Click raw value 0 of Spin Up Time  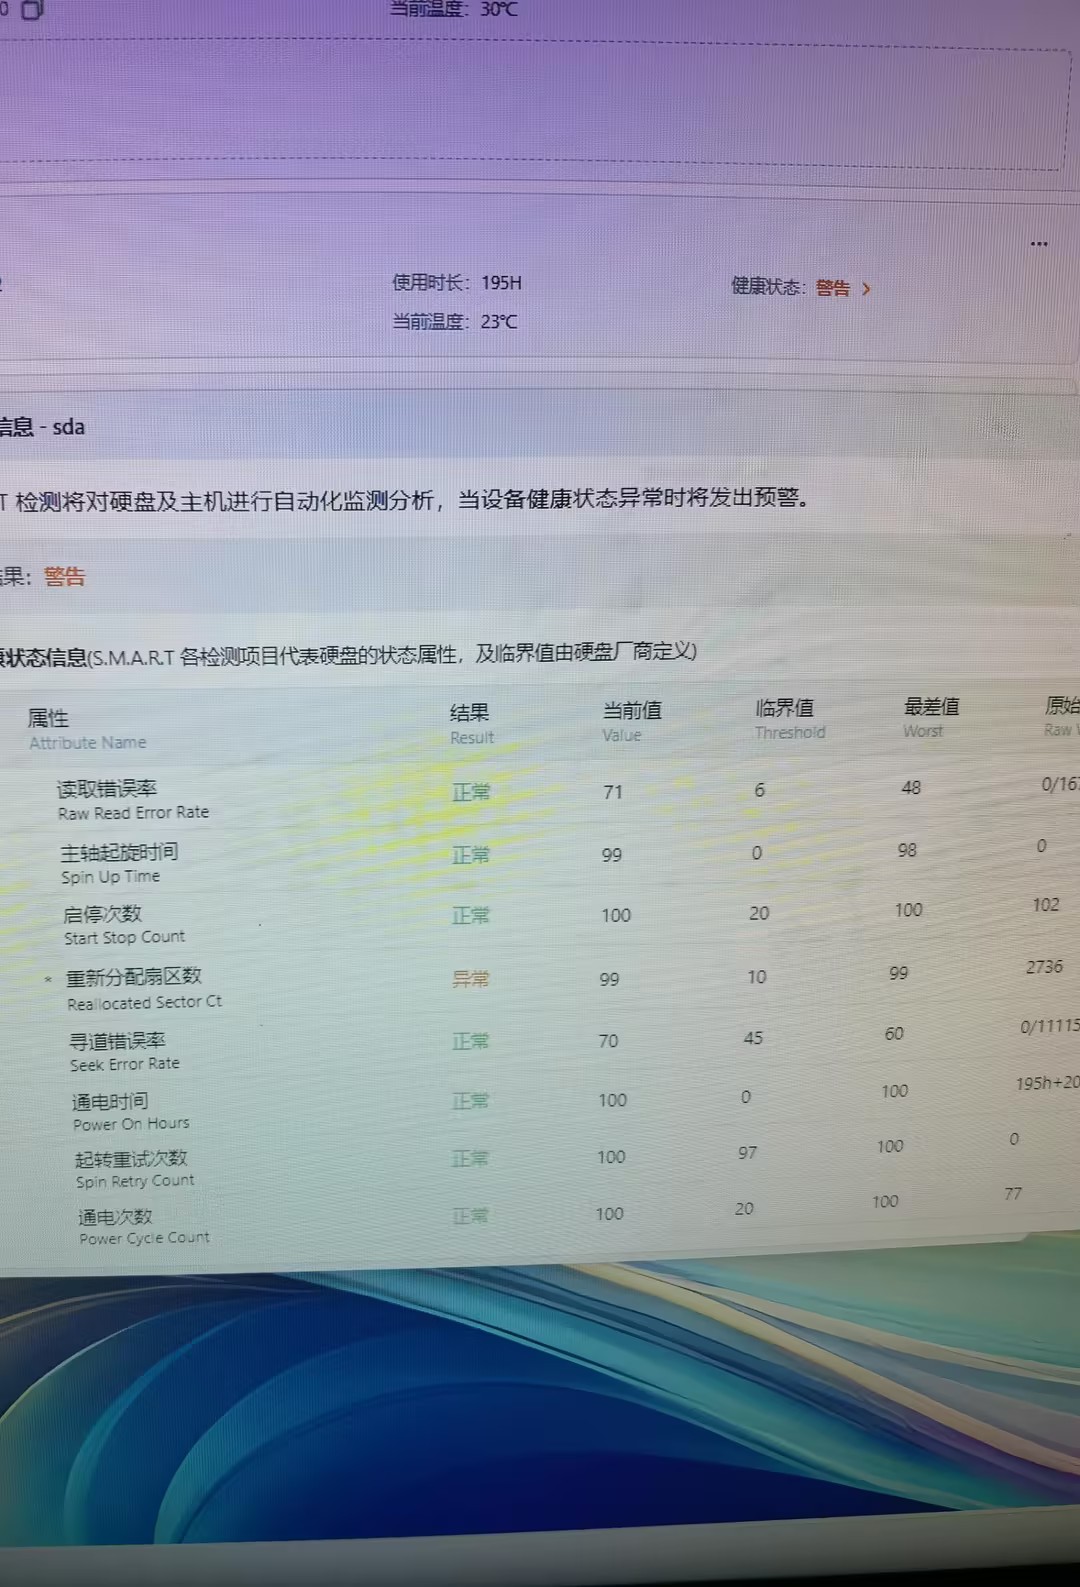click(x=1041, y=846)
